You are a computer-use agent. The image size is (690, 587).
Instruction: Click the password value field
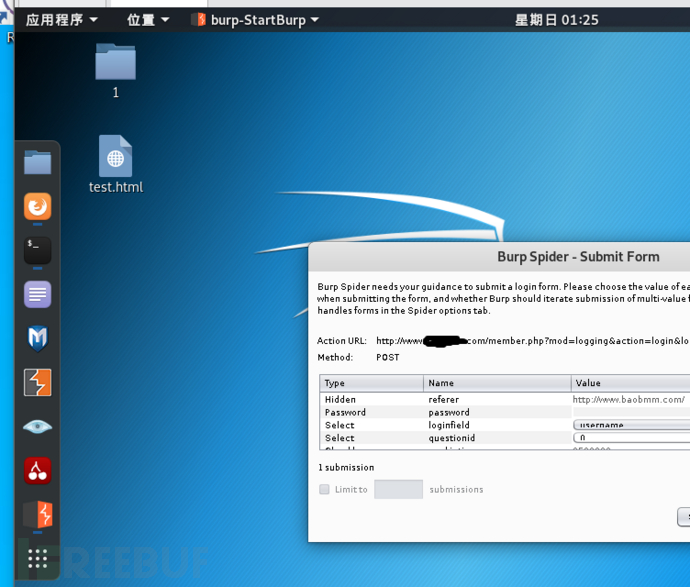point(630,412)
